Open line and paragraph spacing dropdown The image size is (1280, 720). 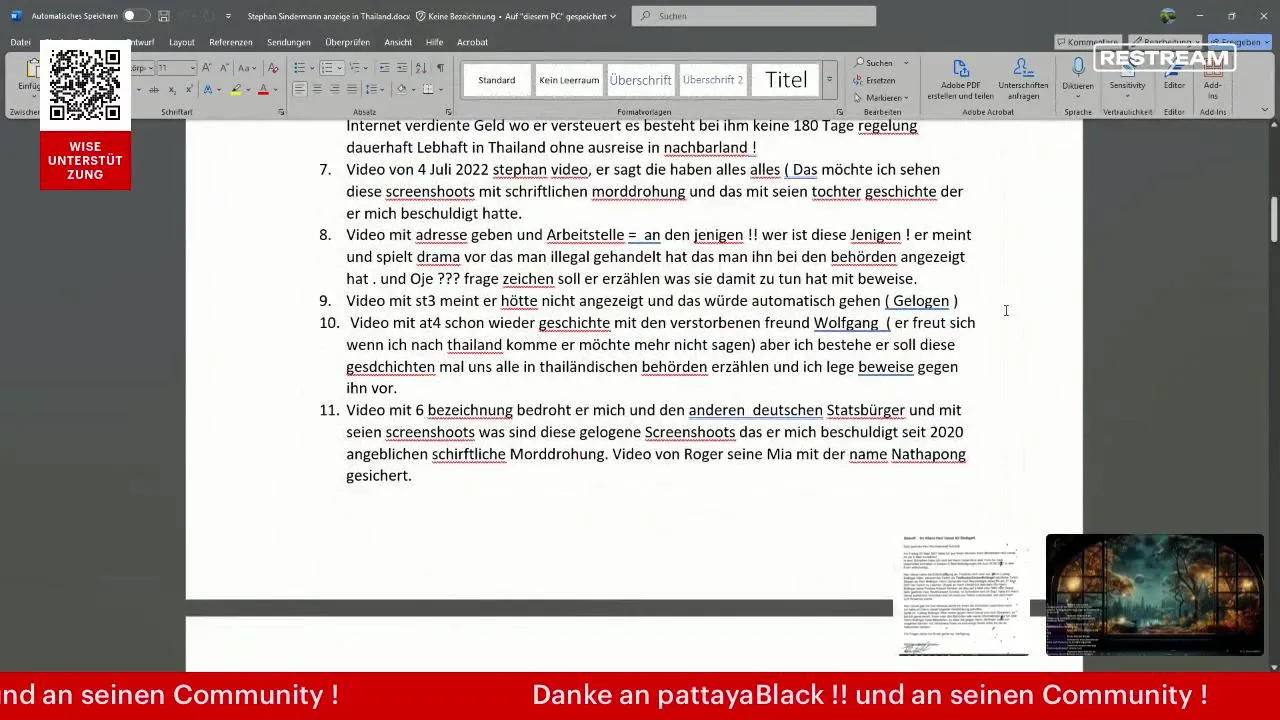[x=376, y=89]
